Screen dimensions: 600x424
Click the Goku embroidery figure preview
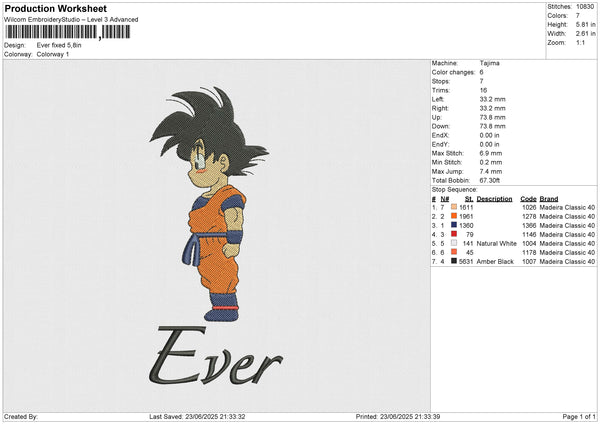coord(209,203)
